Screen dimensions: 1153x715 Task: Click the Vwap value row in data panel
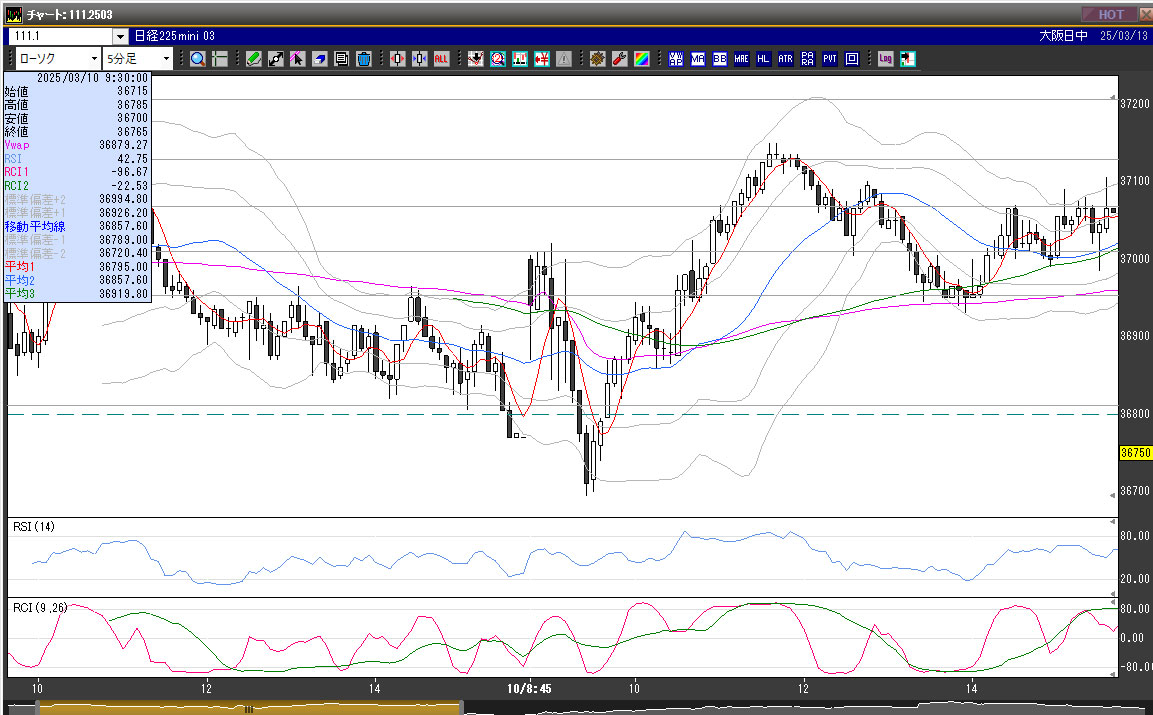point(76,146)
